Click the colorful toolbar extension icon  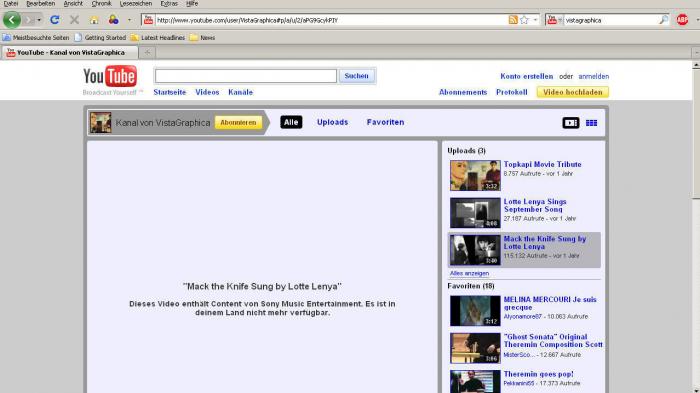coord(113,20)
